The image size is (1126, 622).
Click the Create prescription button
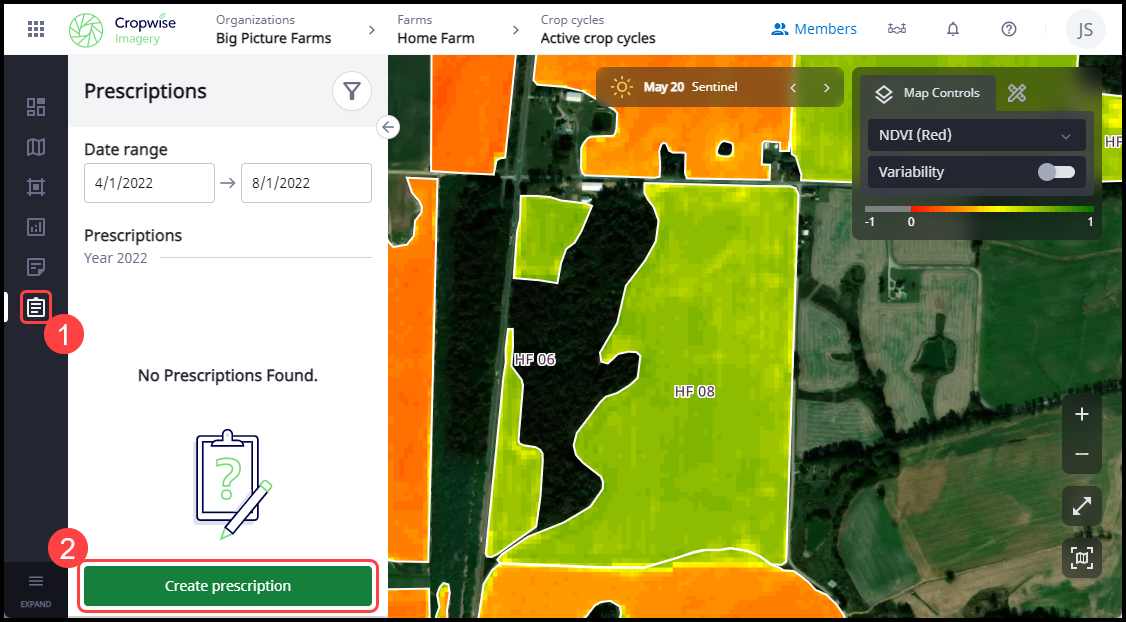(x=228, y=586)
